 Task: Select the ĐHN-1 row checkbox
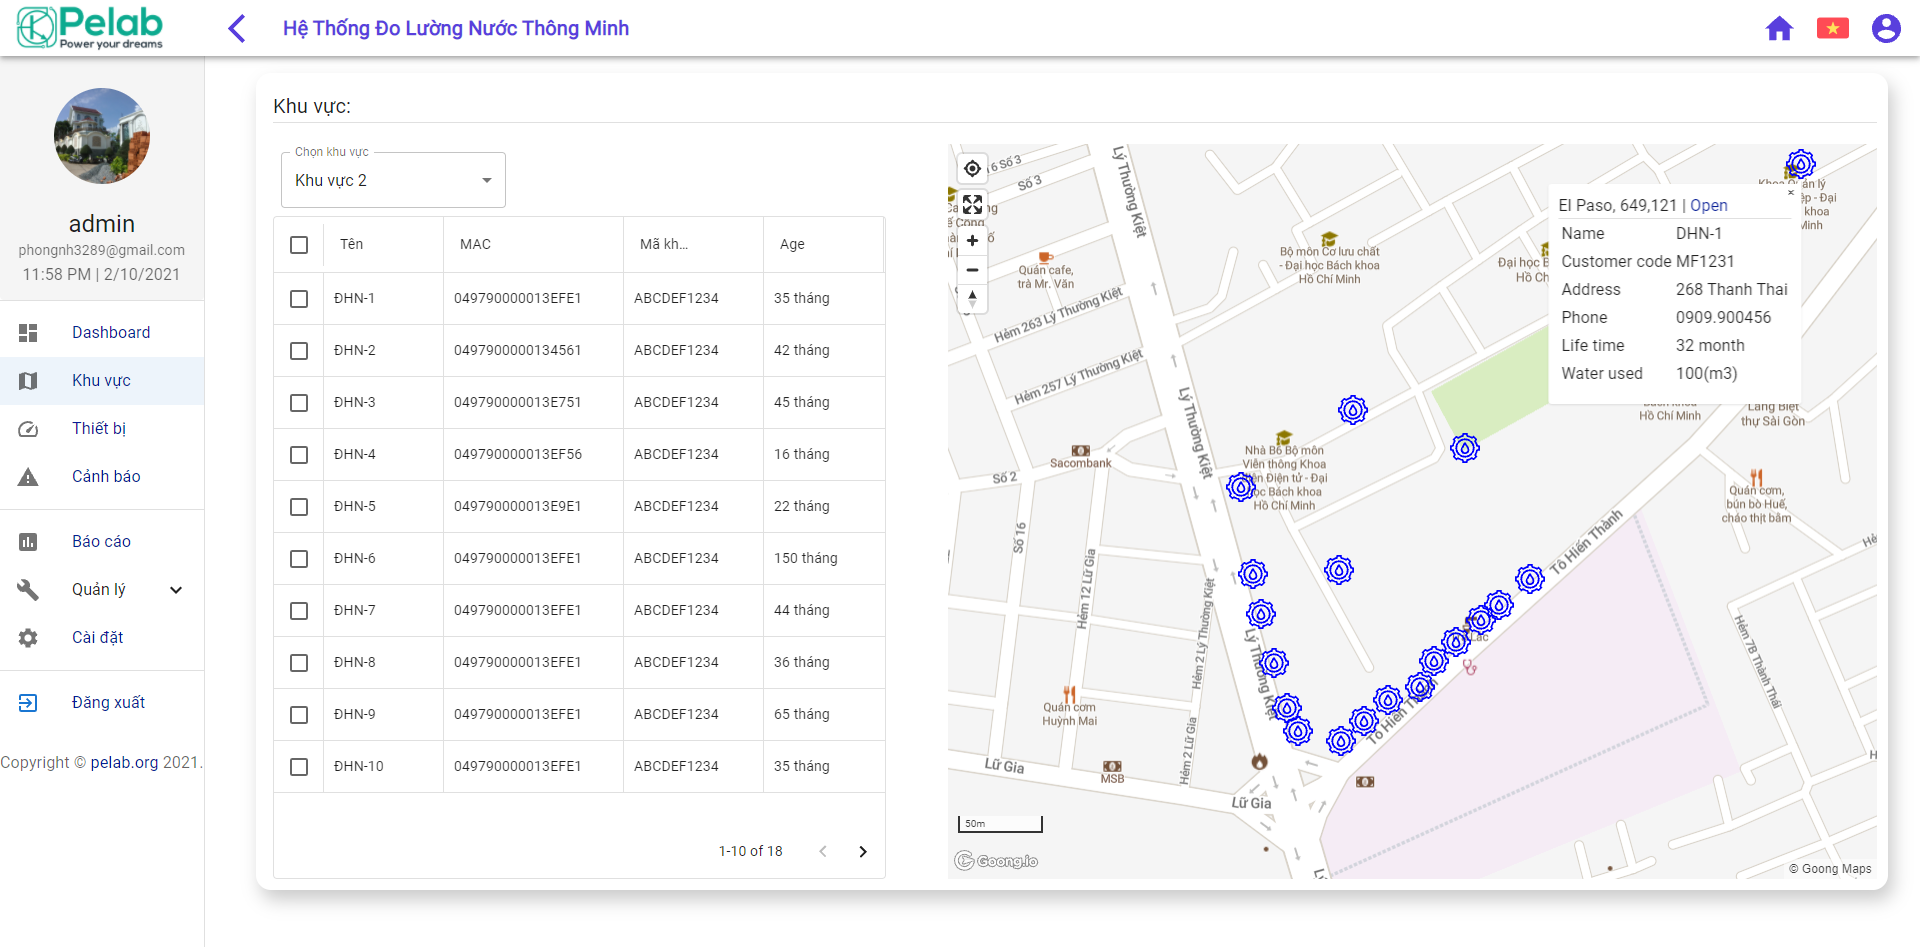[x=299, y=299]
